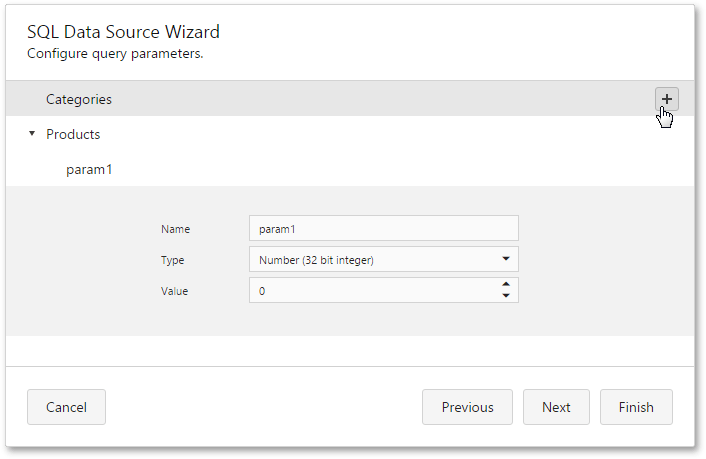Select the Categories query row
Image resolution: width=706 pixels, height=459 pixels.
79,100
